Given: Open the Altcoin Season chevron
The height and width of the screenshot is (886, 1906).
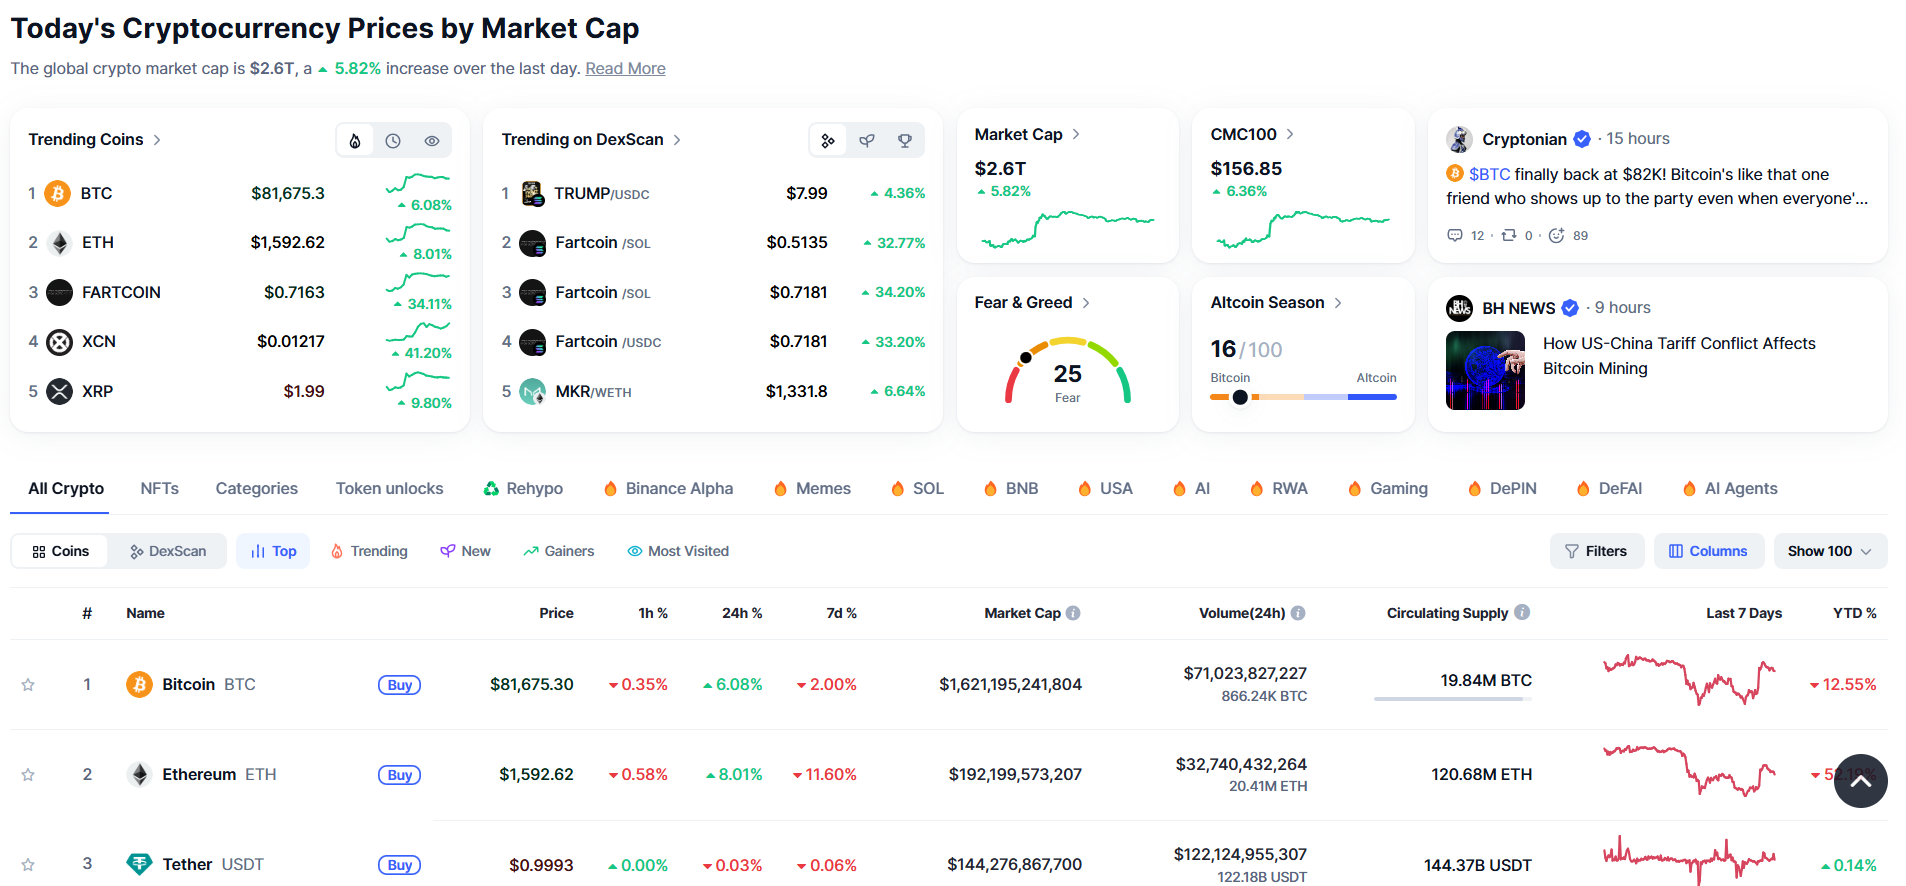Looking at the screenshot, I should (x=1338, y=303).
